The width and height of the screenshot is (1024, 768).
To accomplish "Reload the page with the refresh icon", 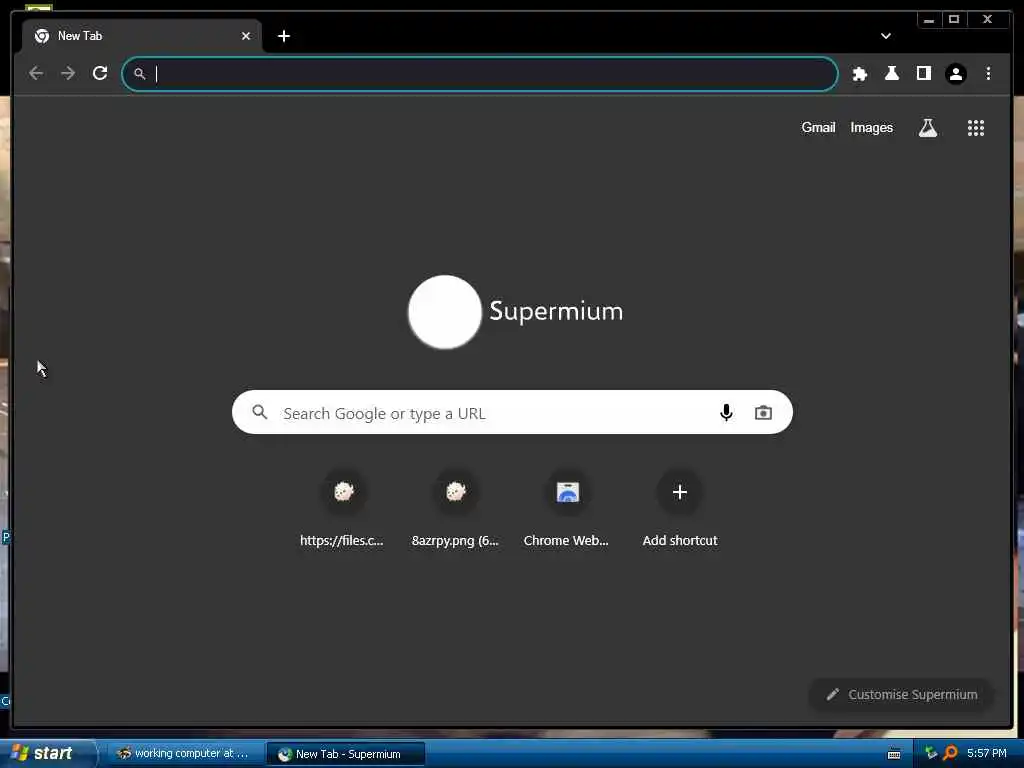I will 100,73.
